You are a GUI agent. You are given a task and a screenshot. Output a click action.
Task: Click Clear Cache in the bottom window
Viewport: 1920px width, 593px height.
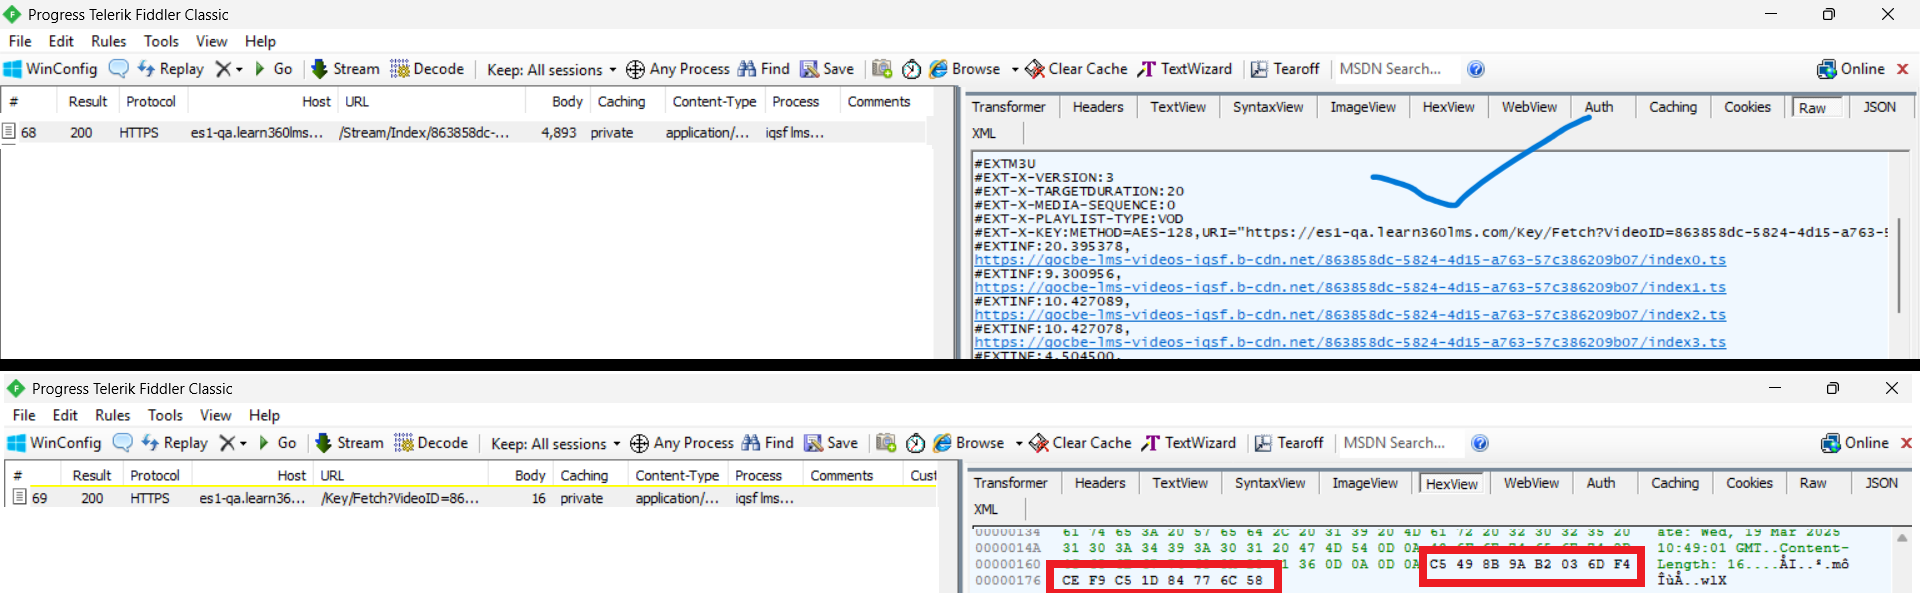1081,443
